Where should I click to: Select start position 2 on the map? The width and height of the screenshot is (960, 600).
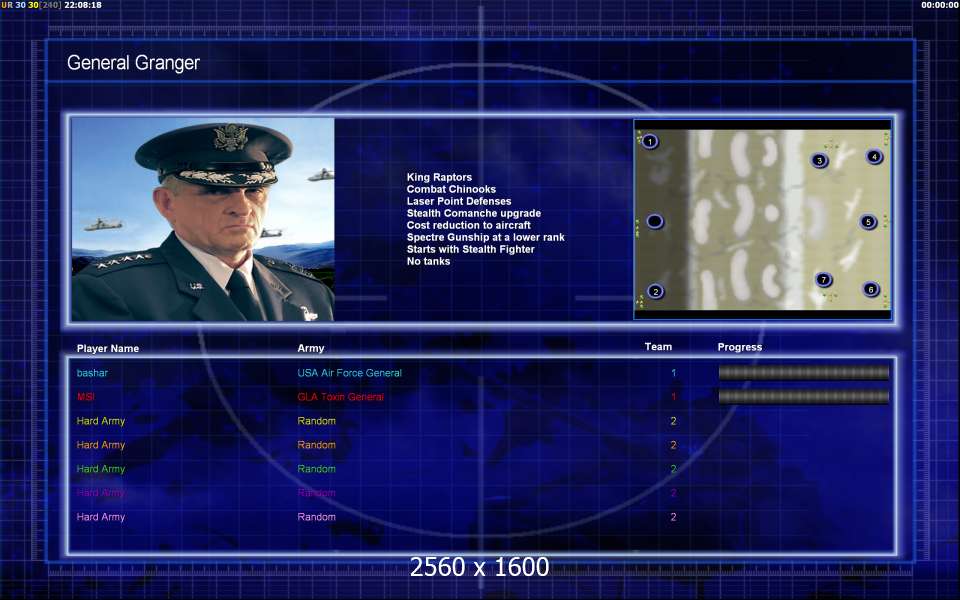click(655, 291)
